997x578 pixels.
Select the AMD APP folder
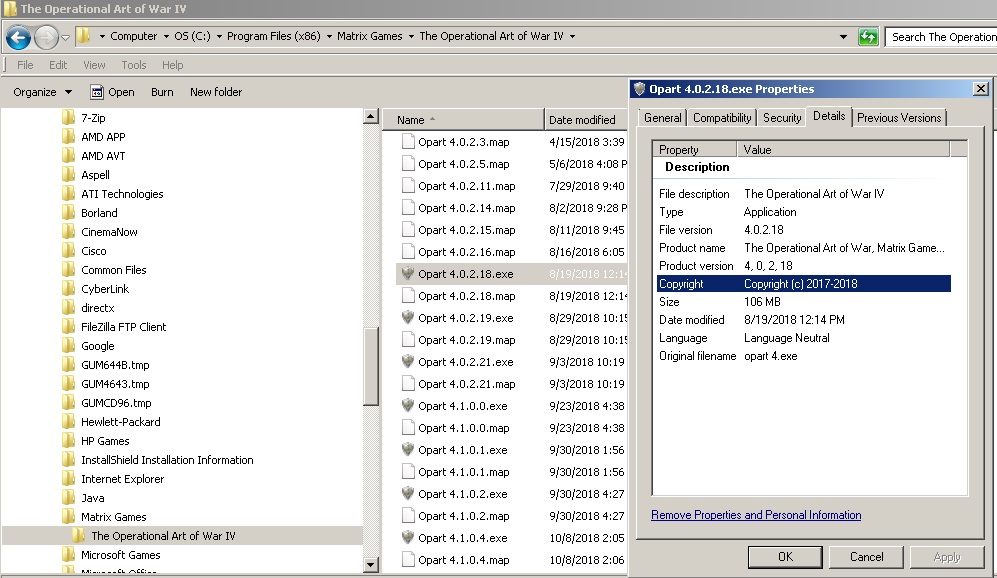(x=103, y=137)
